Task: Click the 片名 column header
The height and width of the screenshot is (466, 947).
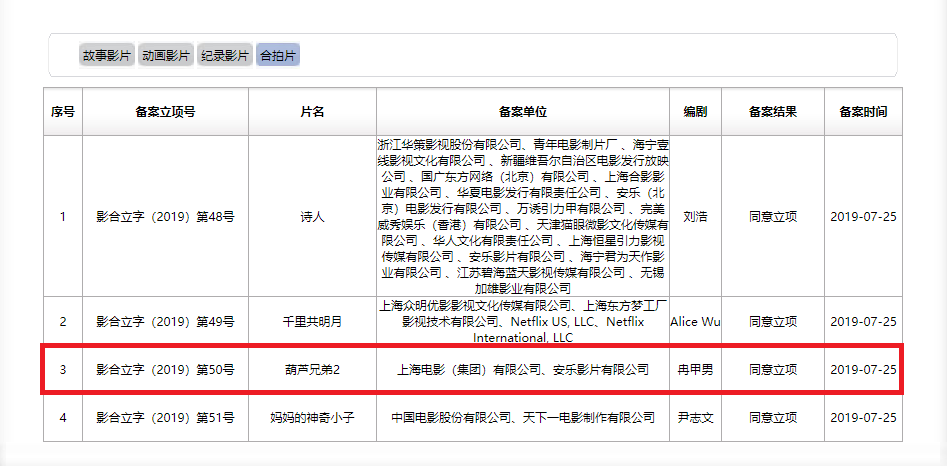Action: [312, 112]
